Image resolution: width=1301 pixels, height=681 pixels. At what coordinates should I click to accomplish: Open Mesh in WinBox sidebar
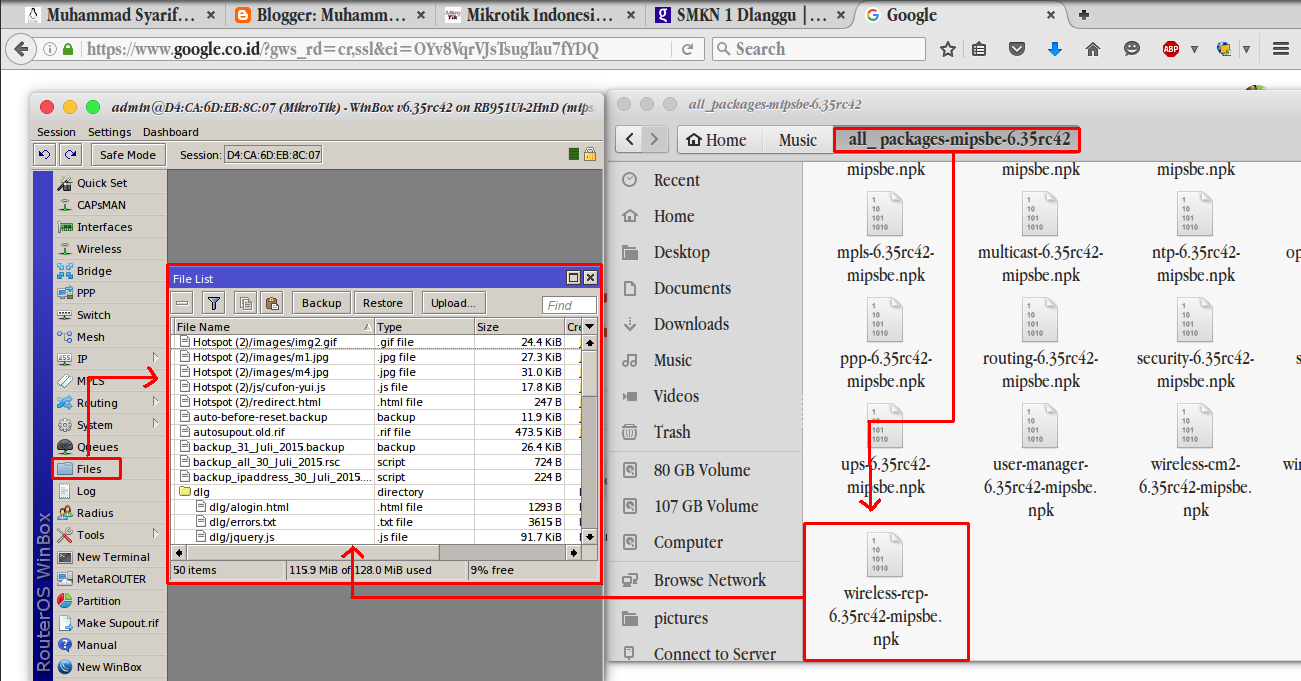pyautogui.click(x=90, y=337)
